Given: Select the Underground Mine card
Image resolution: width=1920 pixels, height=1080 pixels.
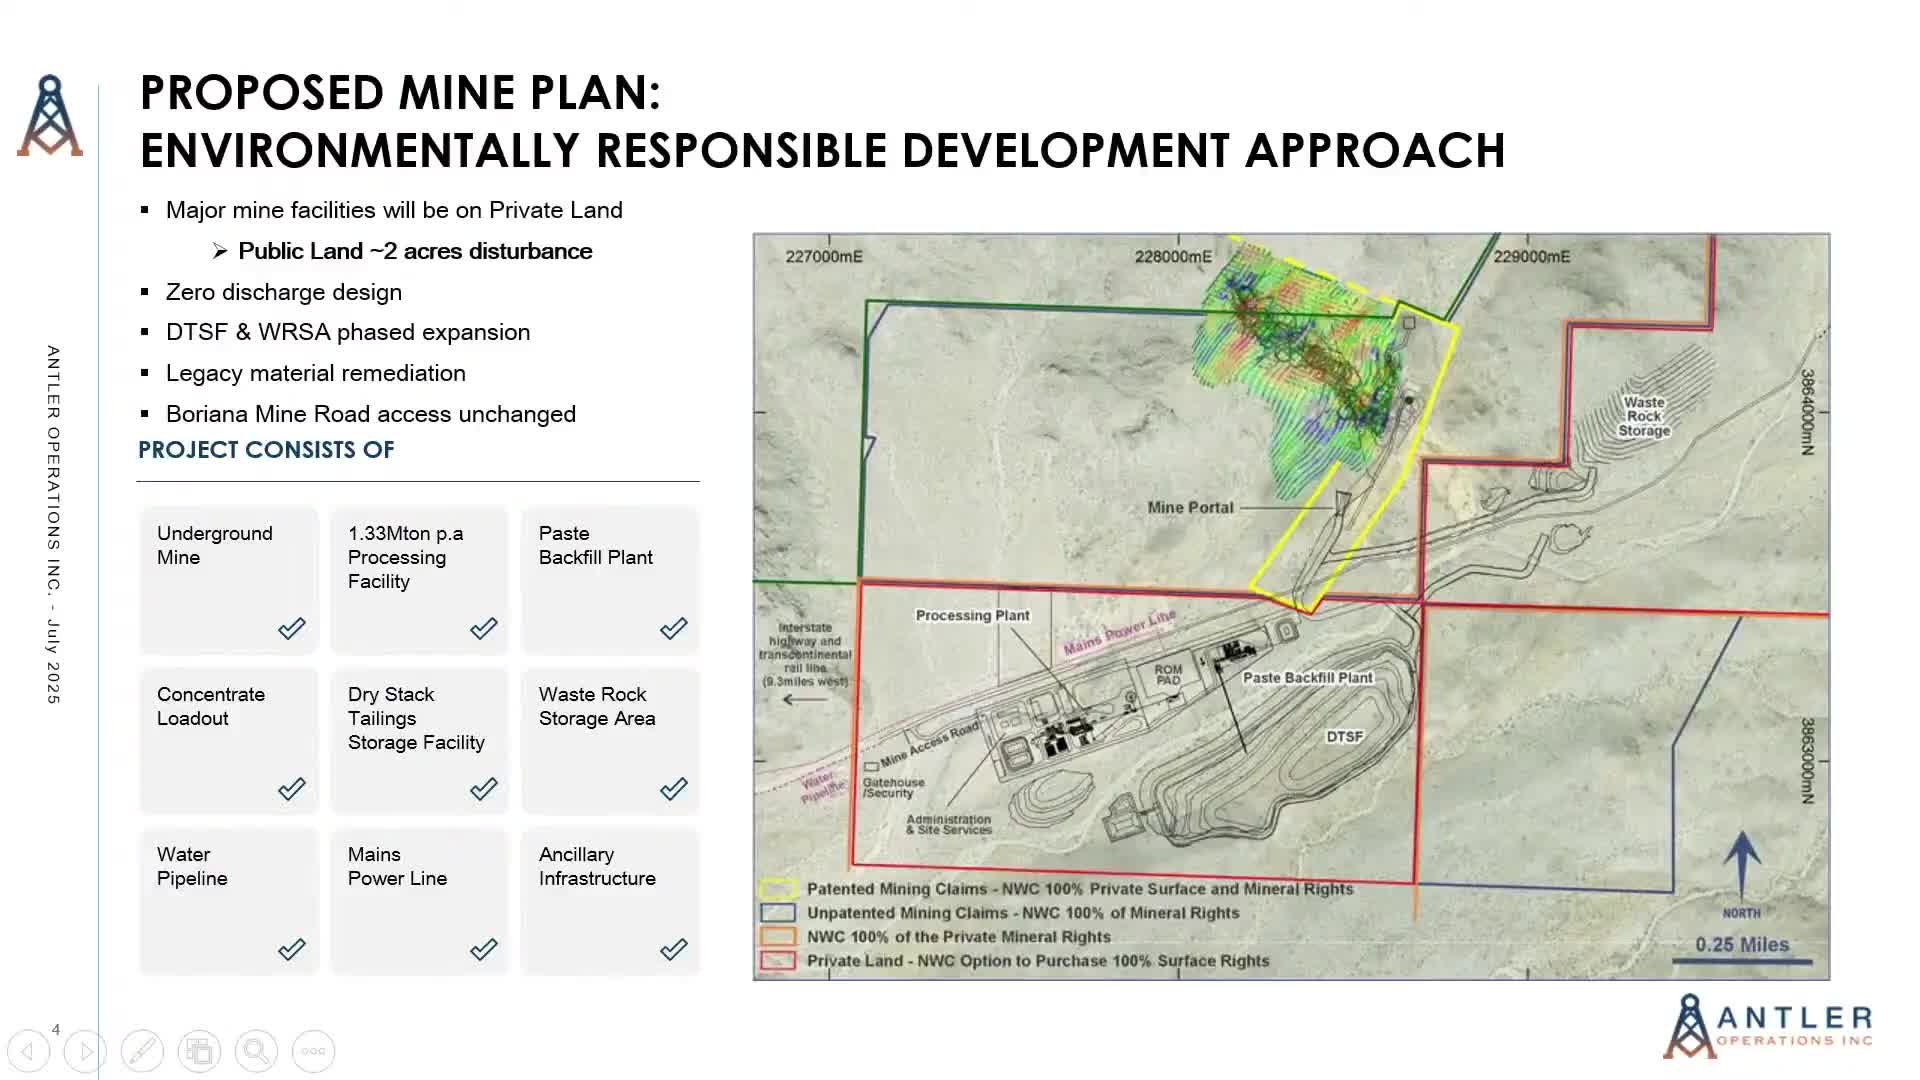Looking at the screenshot, I should pyautogui.click(x=229, y=580).
